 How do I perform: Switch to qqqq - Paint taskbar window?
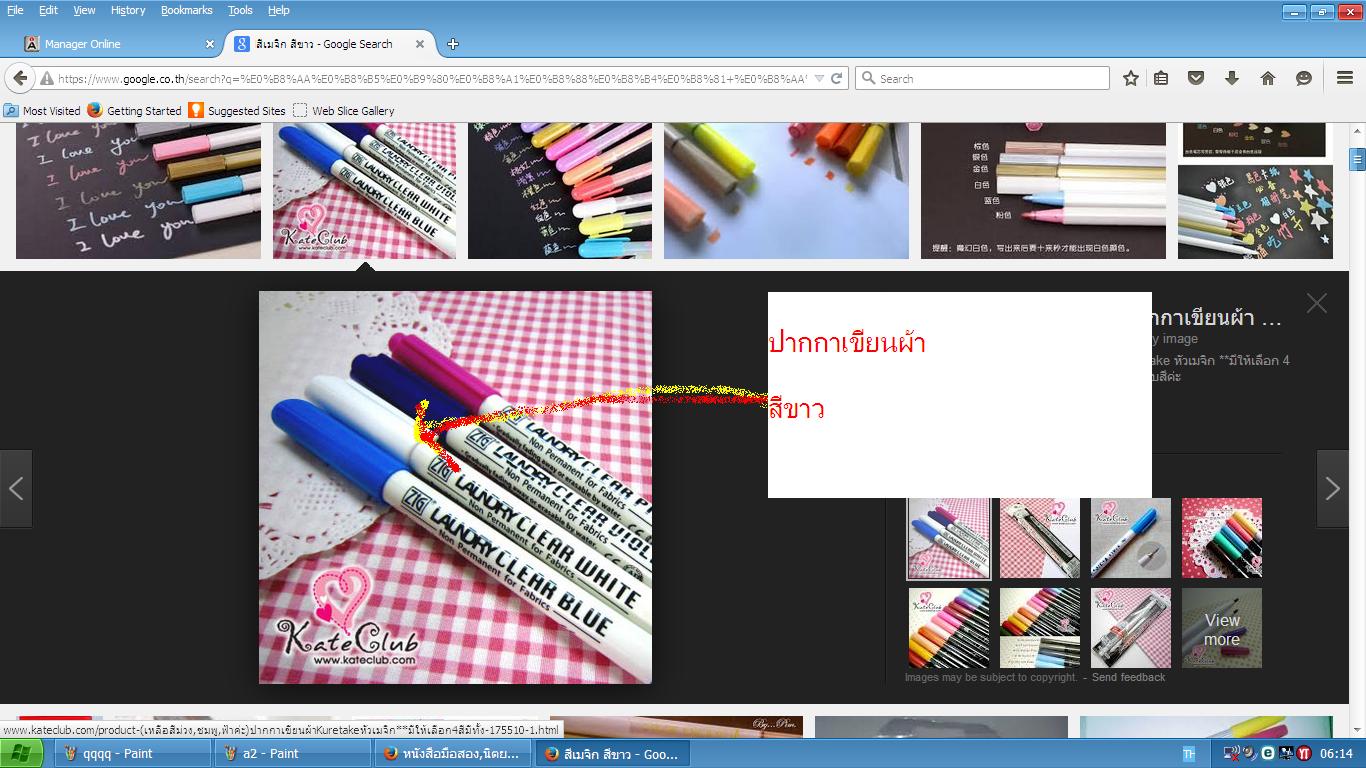point(132,754)
